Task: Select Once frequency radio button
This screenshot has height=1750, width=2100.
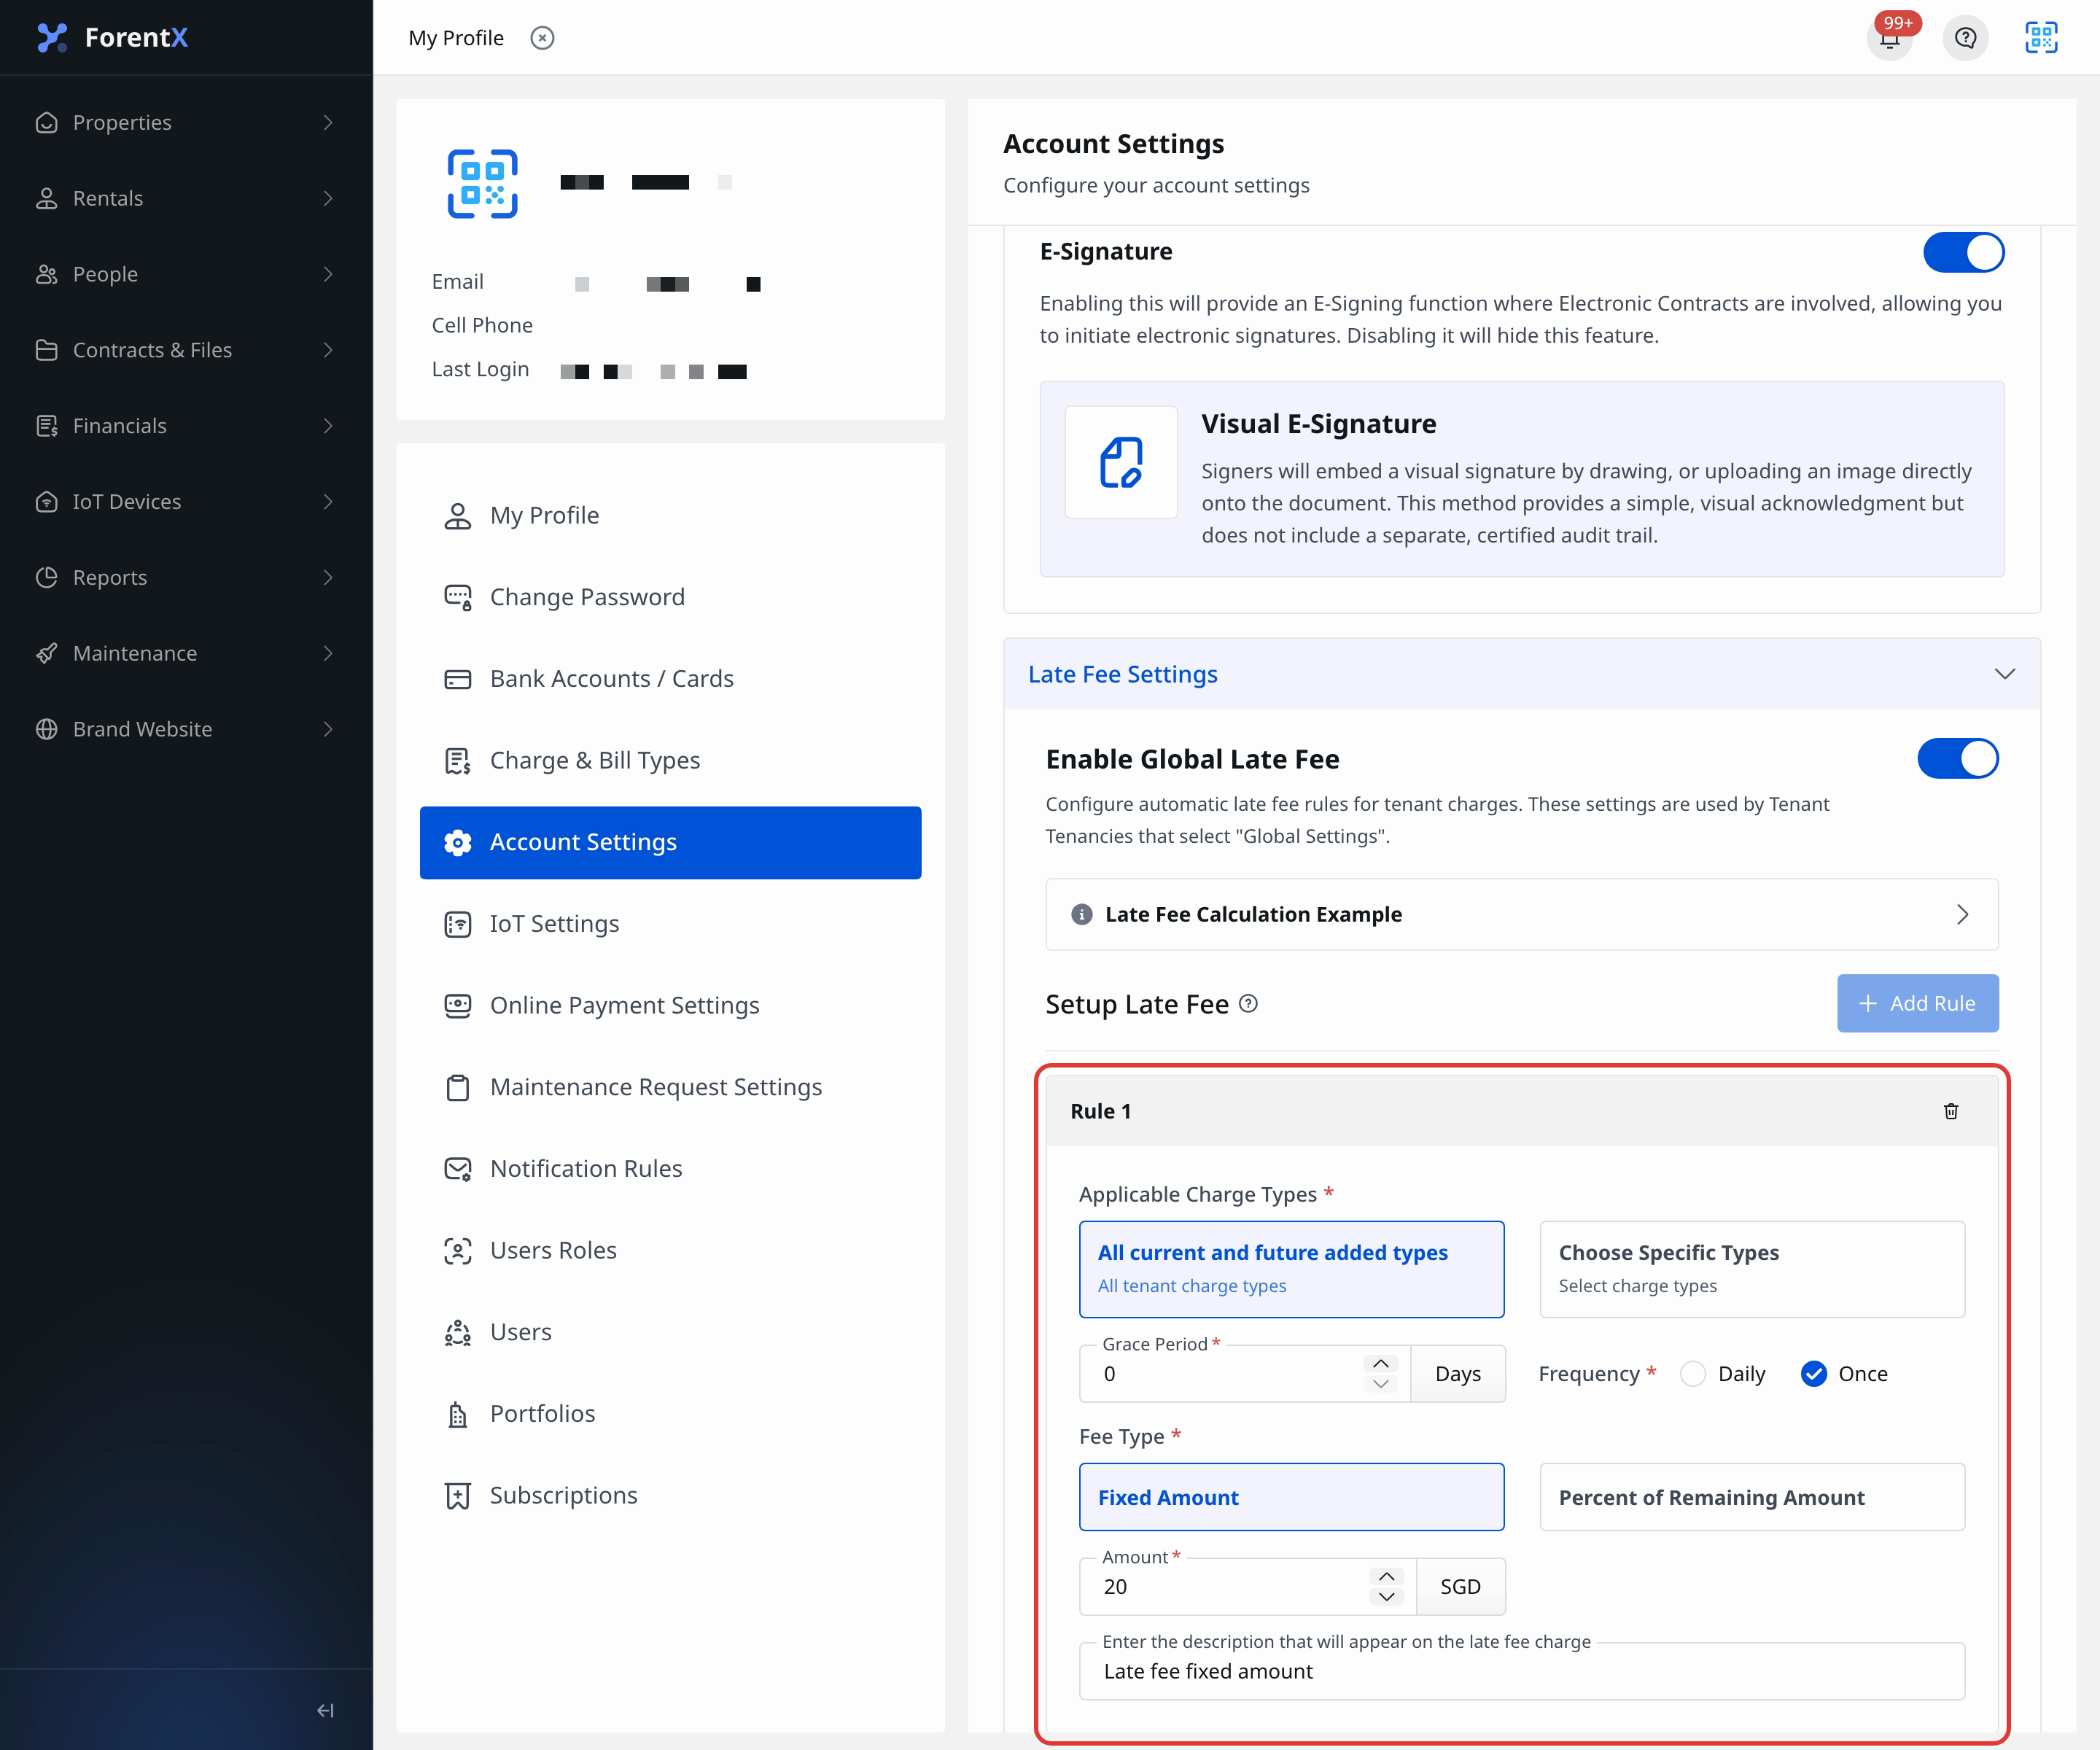Action: pyautogui.click(x=1813, y=1374)
